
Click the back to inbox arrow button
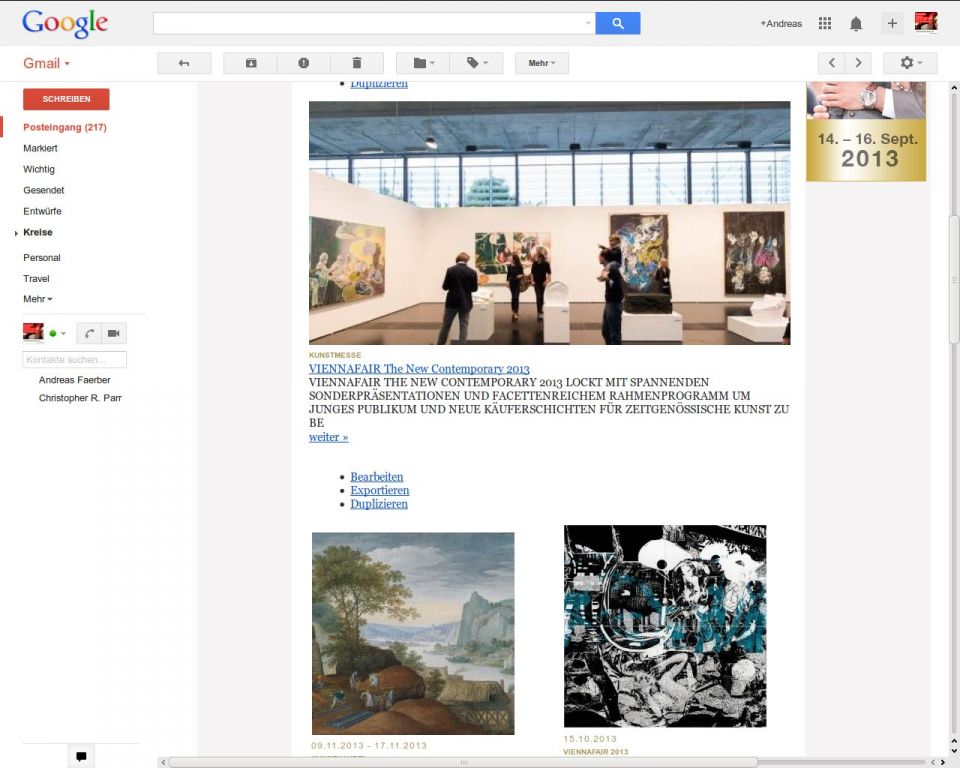coord(184,63)
